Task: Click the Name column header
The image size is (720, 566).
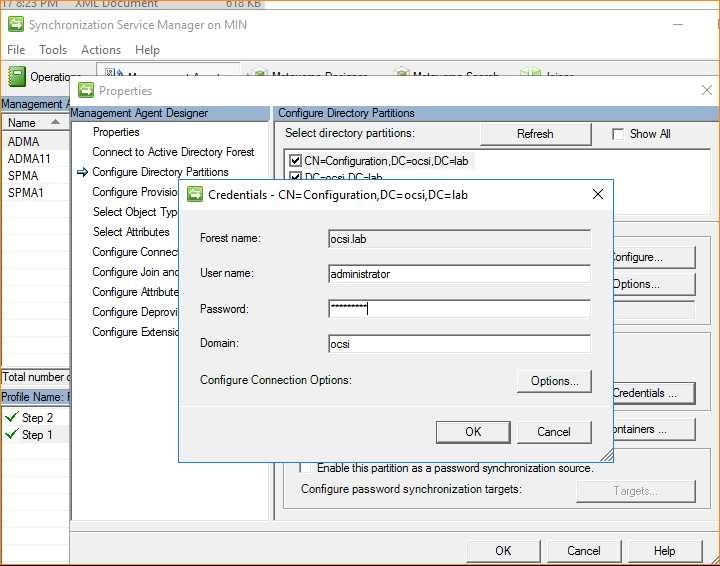Action: click(35, 123)
